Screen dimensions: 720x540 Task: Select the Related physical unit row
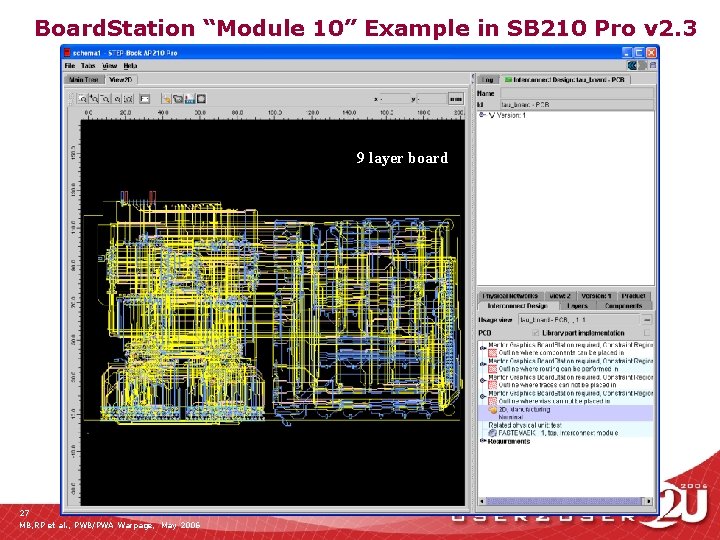point(525,425)
